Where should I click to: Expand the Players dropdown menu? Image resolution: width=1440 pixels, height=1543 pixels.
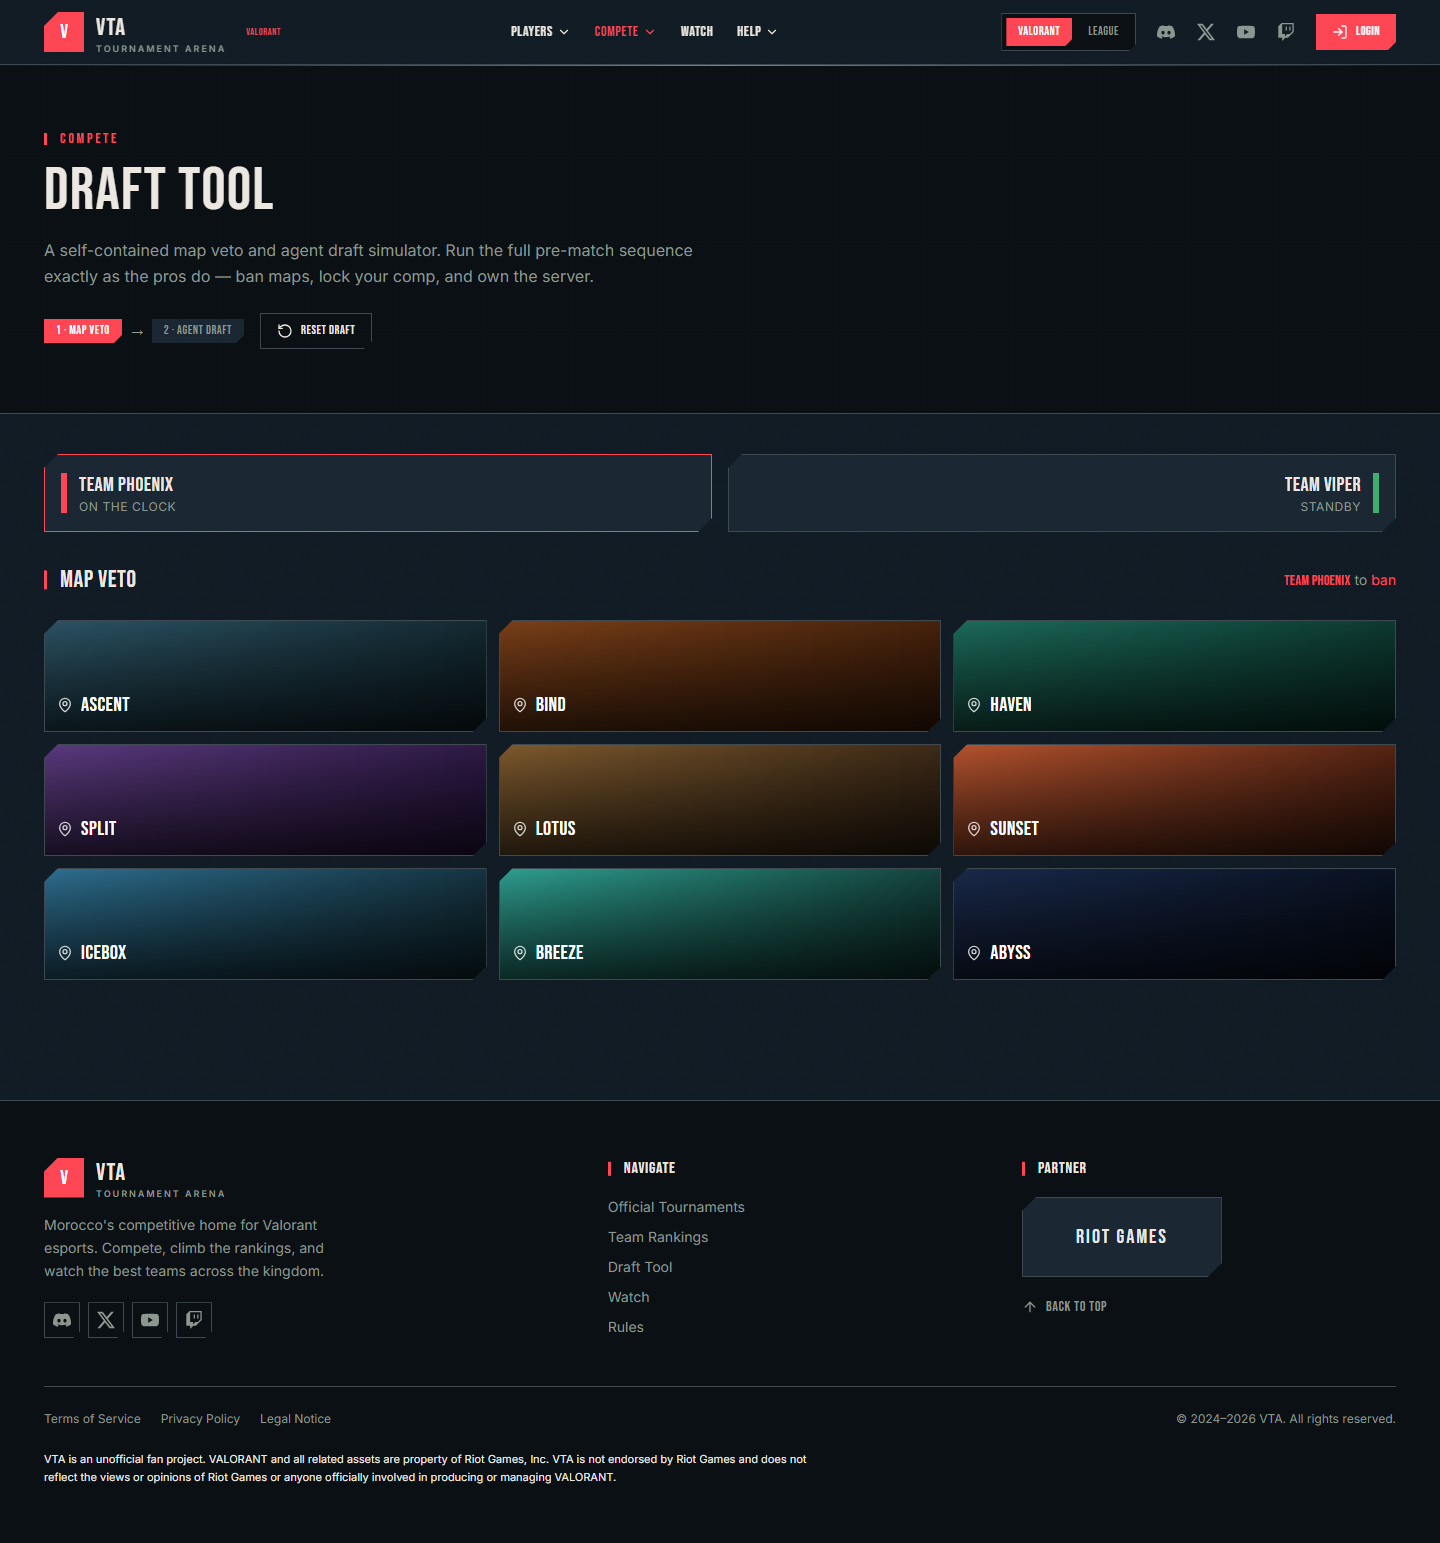[539, 32]
